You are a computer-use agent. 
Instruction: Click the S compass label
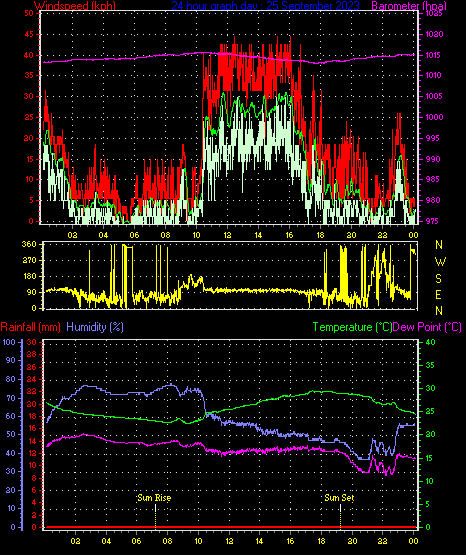(x=438, y=279)
